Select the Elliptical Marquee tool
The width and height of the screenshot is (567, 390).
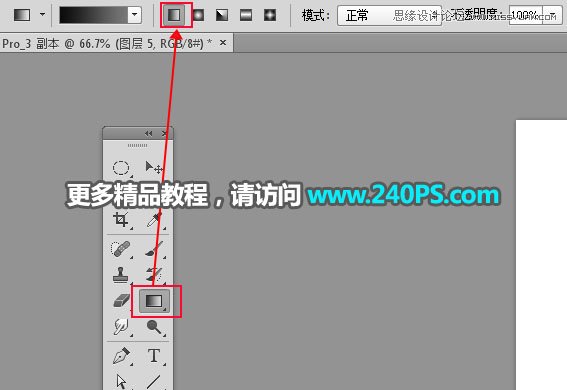[x=121, y=168]
